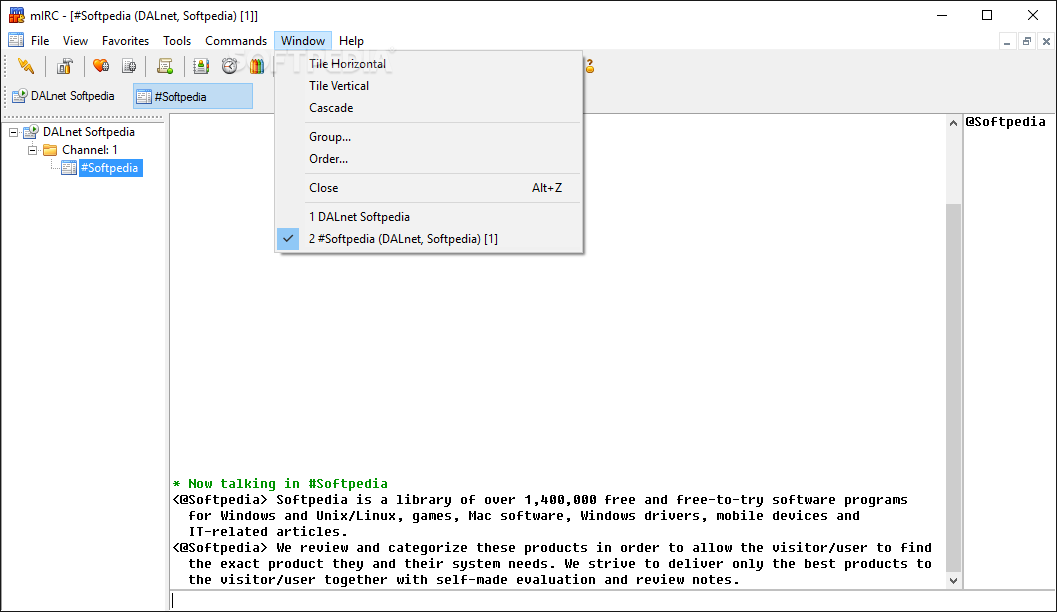Choose Cascade from the Window menu
The height and width of the screenshot is (612, 1057).
(429, 108)
